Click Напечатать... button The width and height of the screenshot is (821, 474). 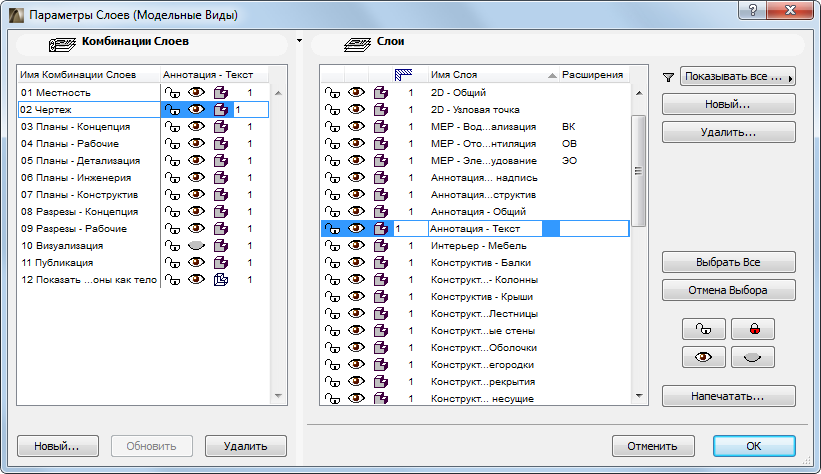click(728, 396)
